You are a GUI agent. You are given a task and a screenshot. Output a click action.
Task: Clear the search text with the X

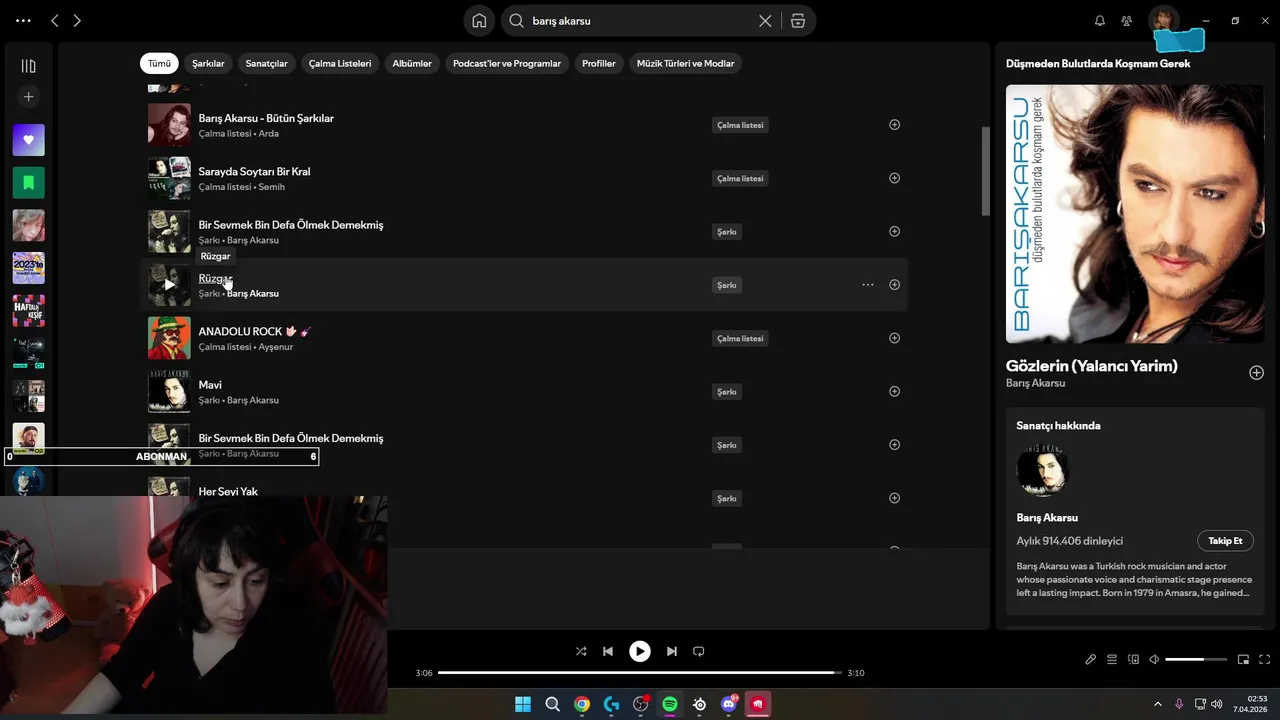(765, 20)
